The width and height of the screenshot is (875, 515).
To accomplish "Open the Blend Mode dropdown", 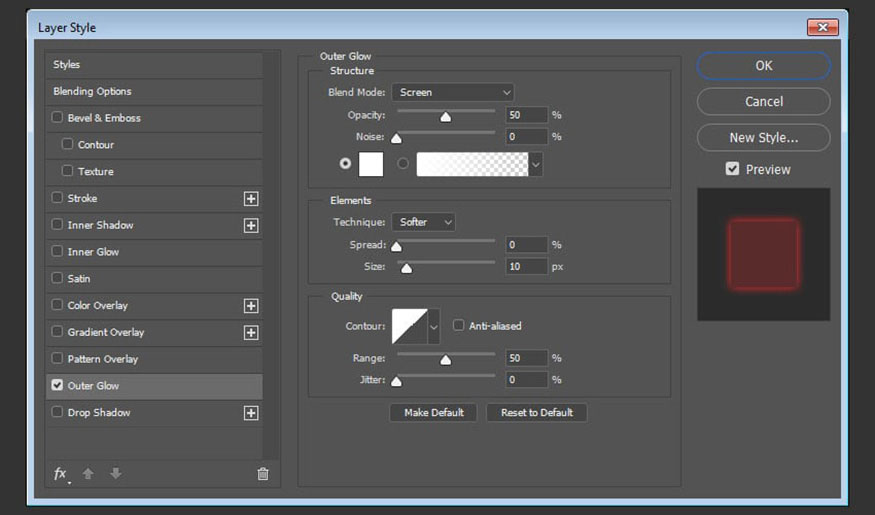I will pos(453,92).
